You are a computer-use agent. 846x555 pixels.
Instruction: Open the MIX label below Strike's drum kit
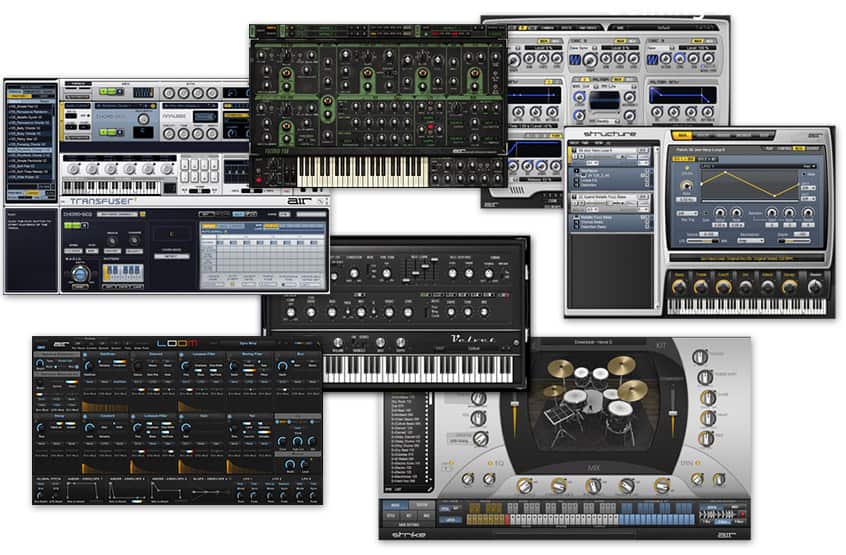coord(593,468)
